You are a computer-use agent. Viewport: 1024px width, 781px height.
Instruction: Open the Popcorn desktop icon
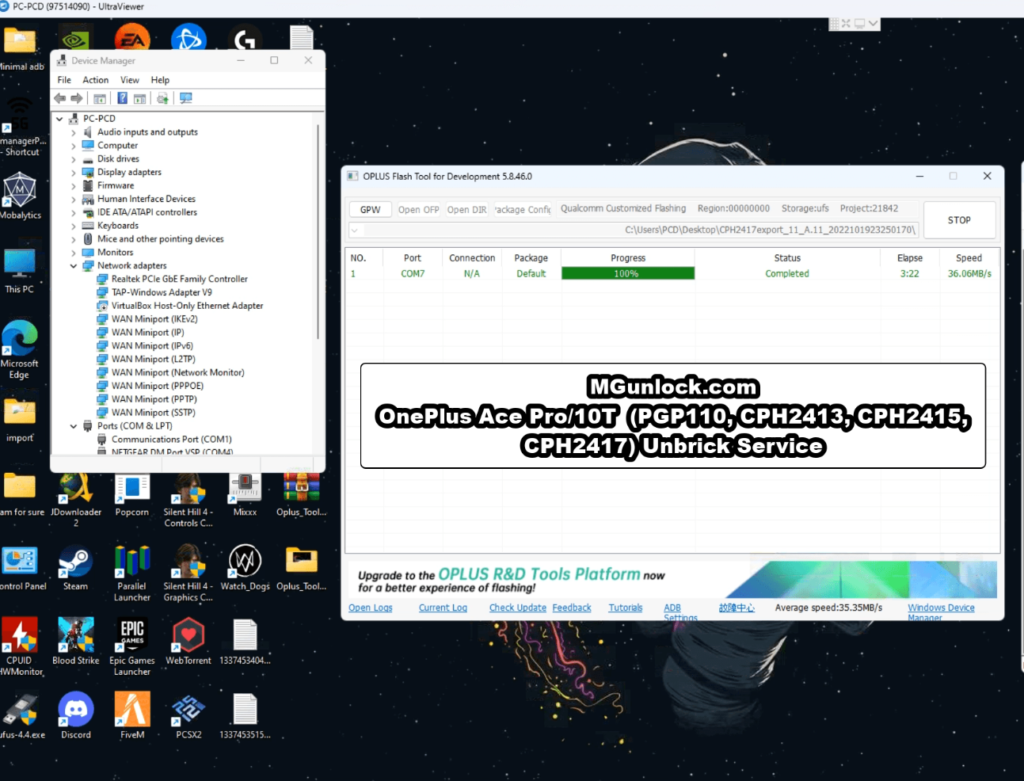coord(132,495)
